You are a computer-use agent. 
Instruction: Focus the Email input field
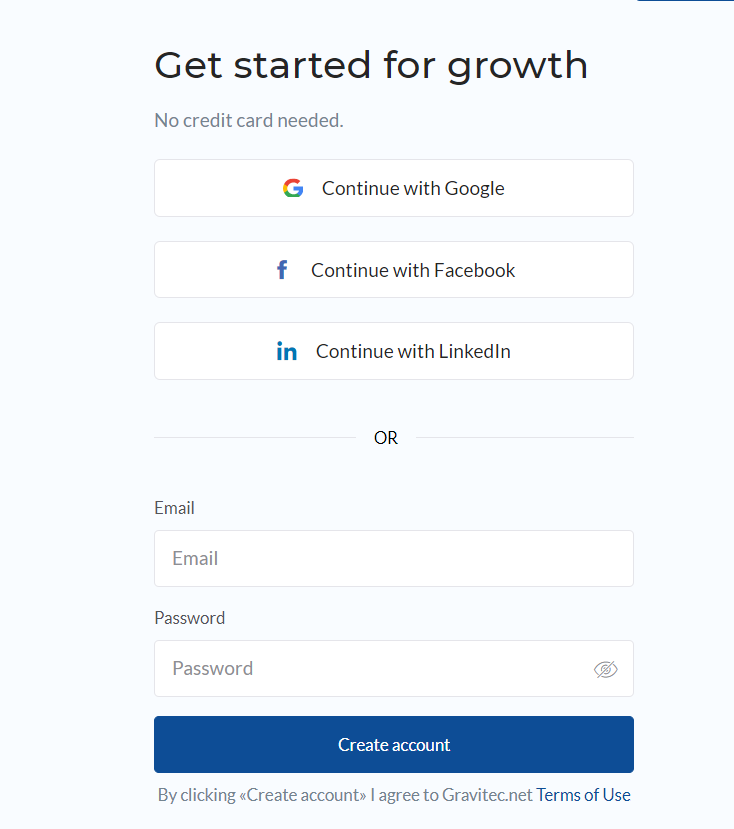394,558
